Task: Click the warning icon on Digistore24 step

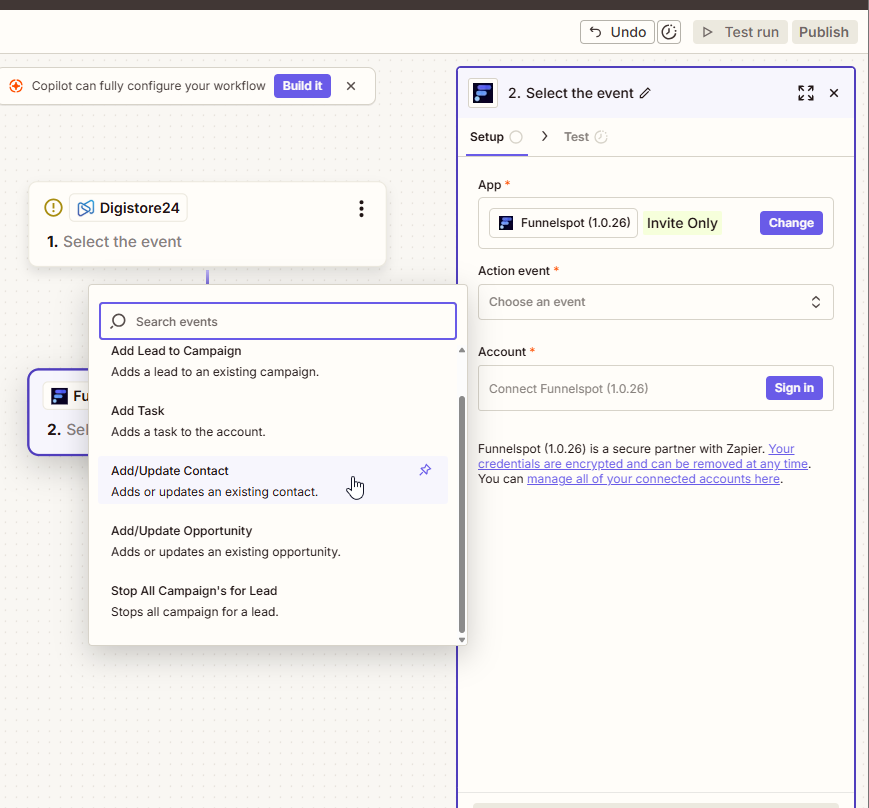Action: pyautogui.click(x=53, y=208)
